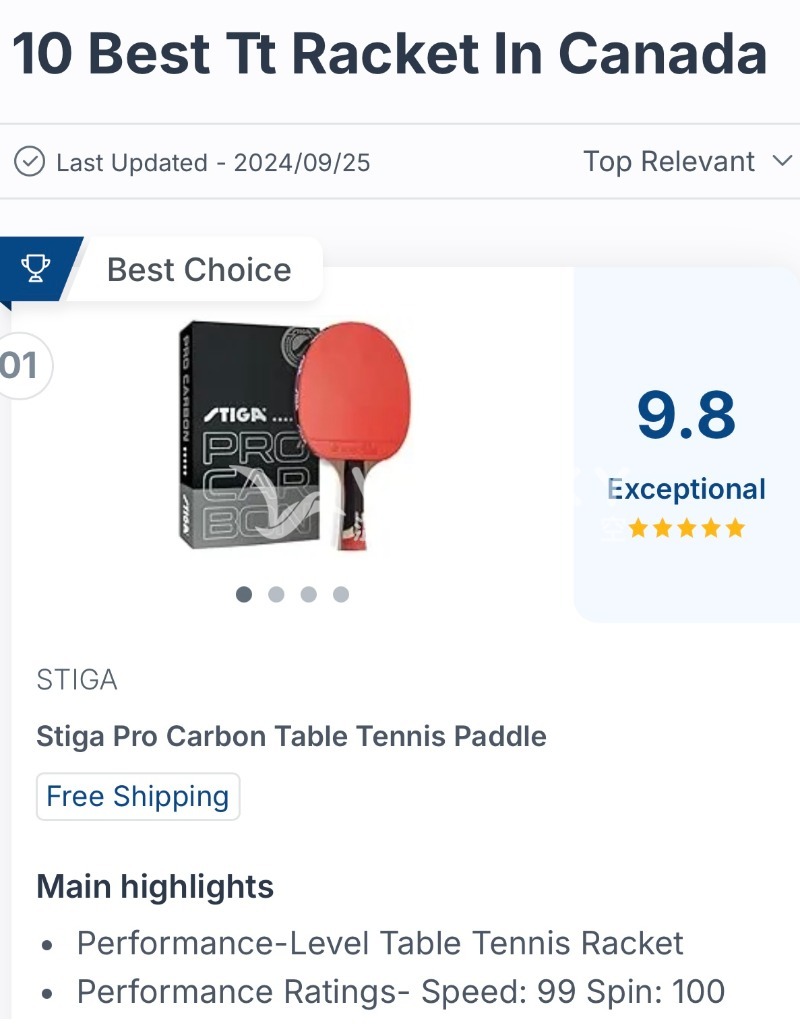This screenshot has height=1034, width=800.
Task: Click the chevron arrow beside Top Relevant
Action: (782, 162)
